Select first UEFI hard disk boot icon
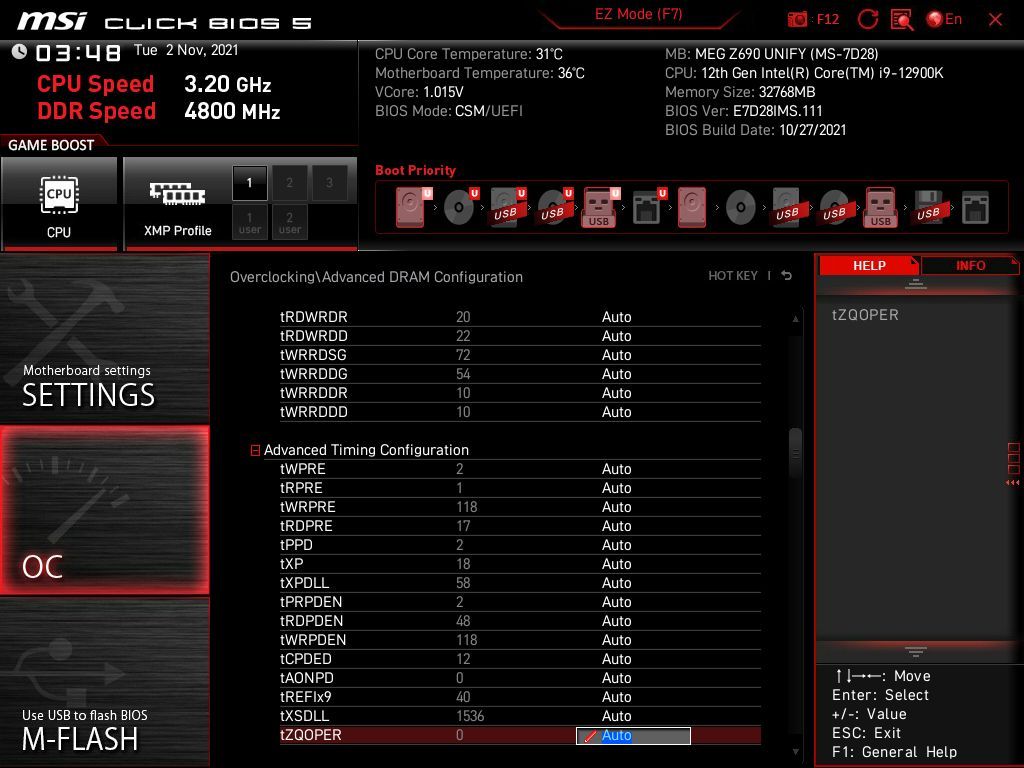The width and height of the screenshot is (1024, 768). point(413,207)
